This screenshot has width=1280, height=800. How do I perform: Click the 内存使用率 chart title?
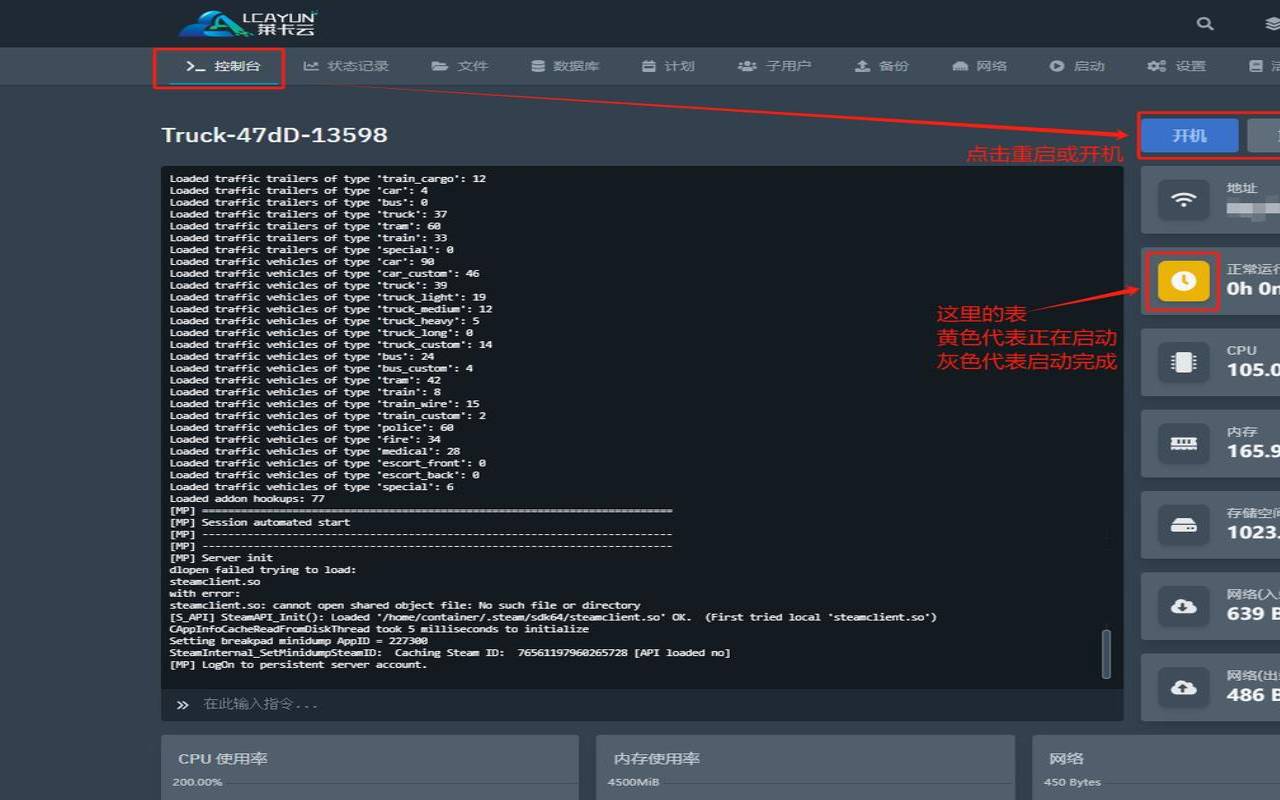pos(656,759)
